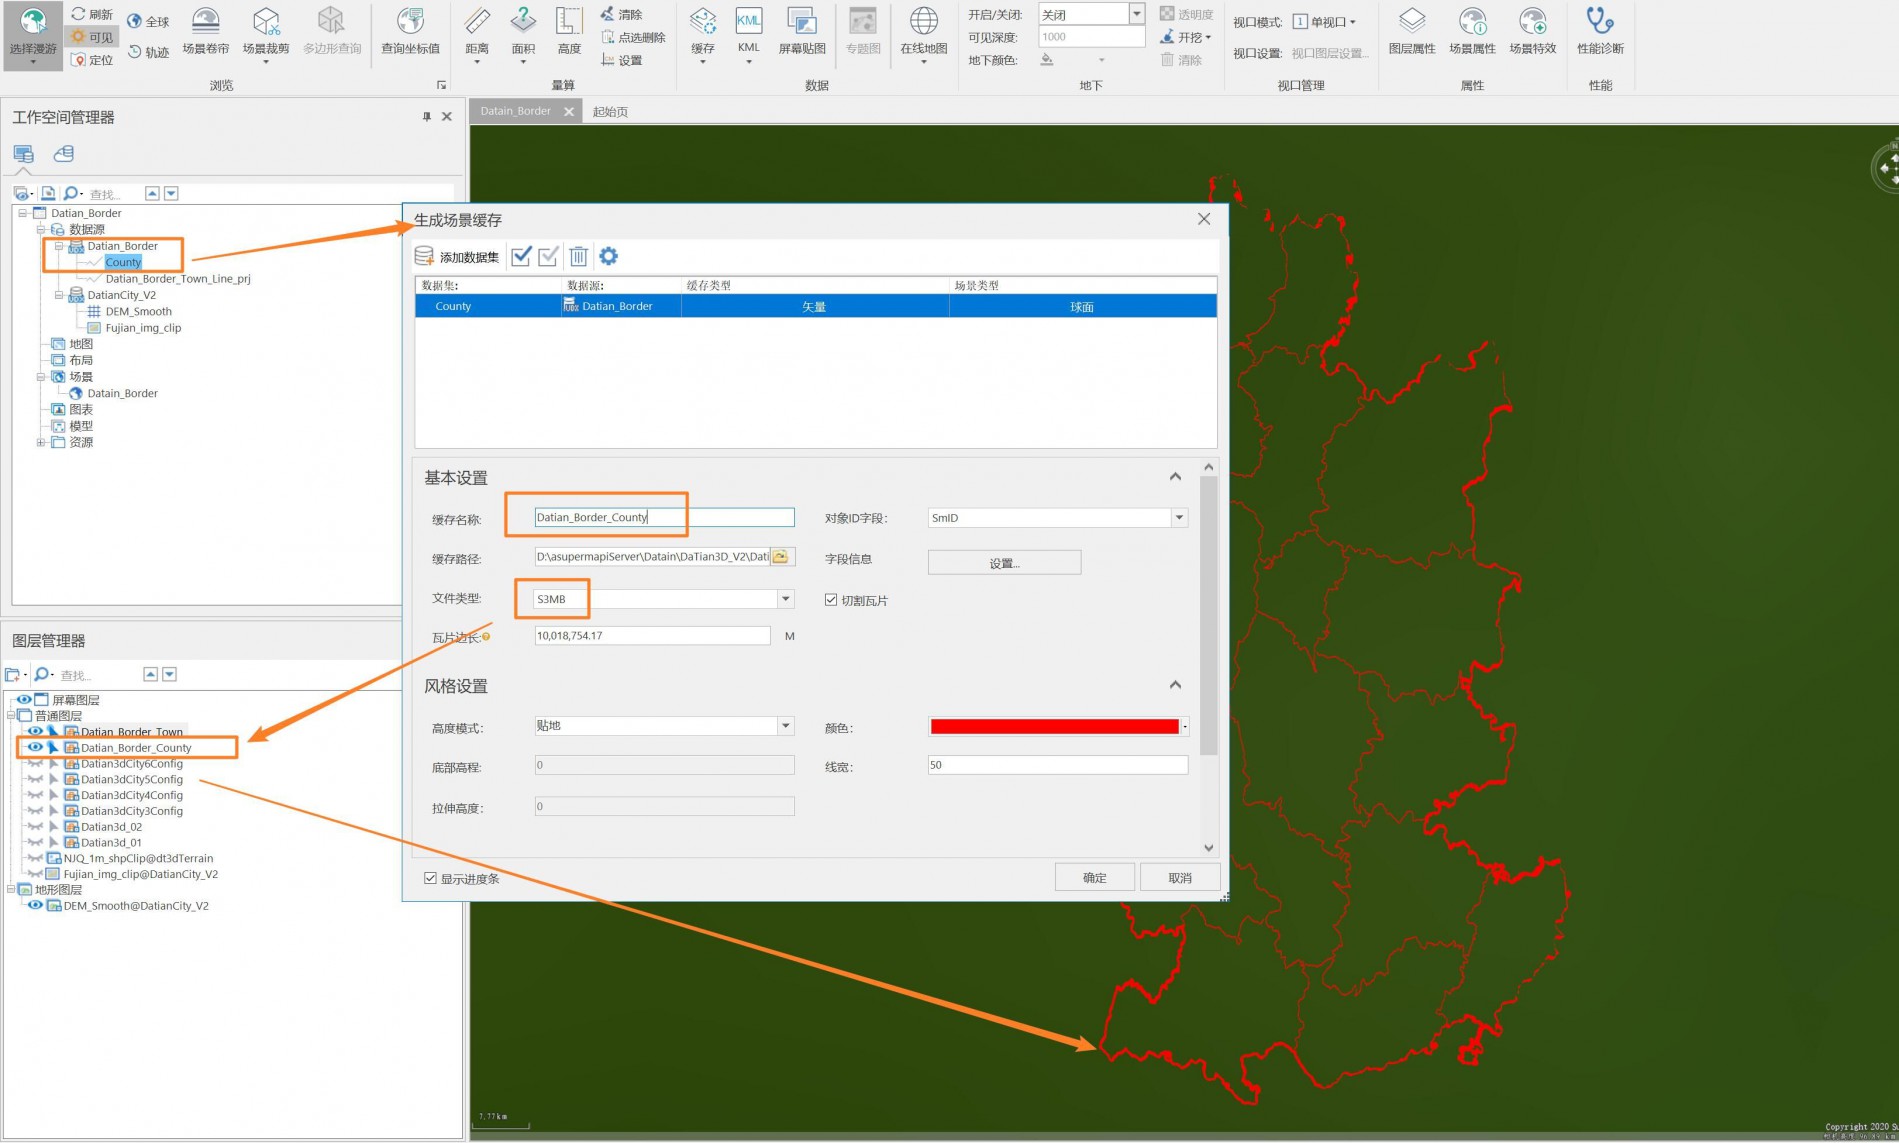
Task: Click the 确定 button
Action: [1095, 877]
